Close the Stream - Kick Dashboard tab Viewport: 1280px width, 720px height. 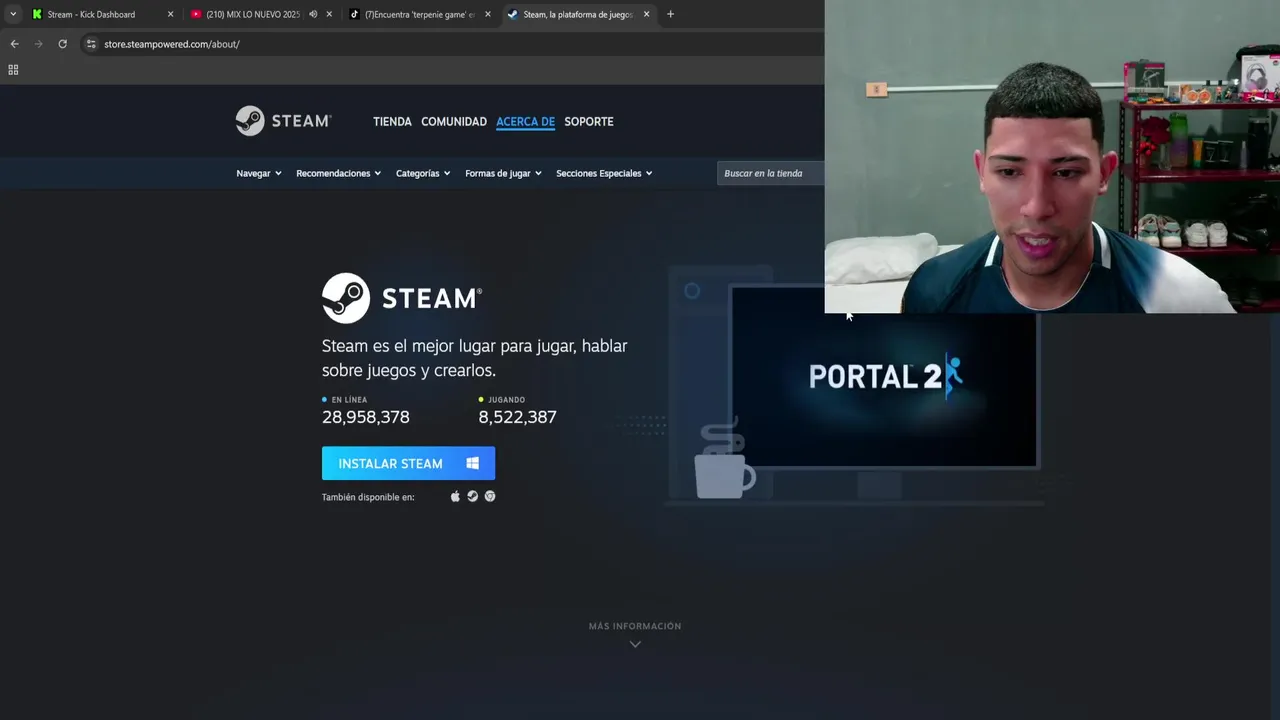pos(170,14)
